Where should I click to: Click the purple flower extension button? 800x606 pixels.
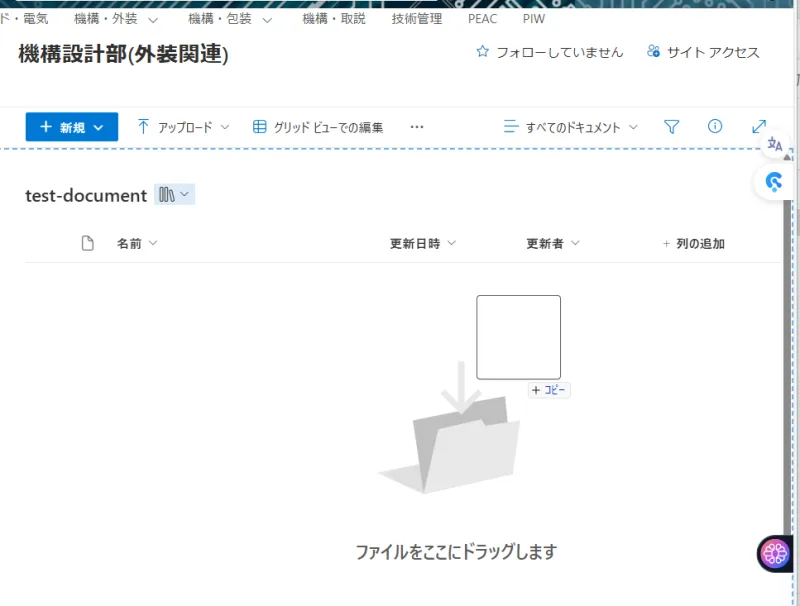point(774,553)
